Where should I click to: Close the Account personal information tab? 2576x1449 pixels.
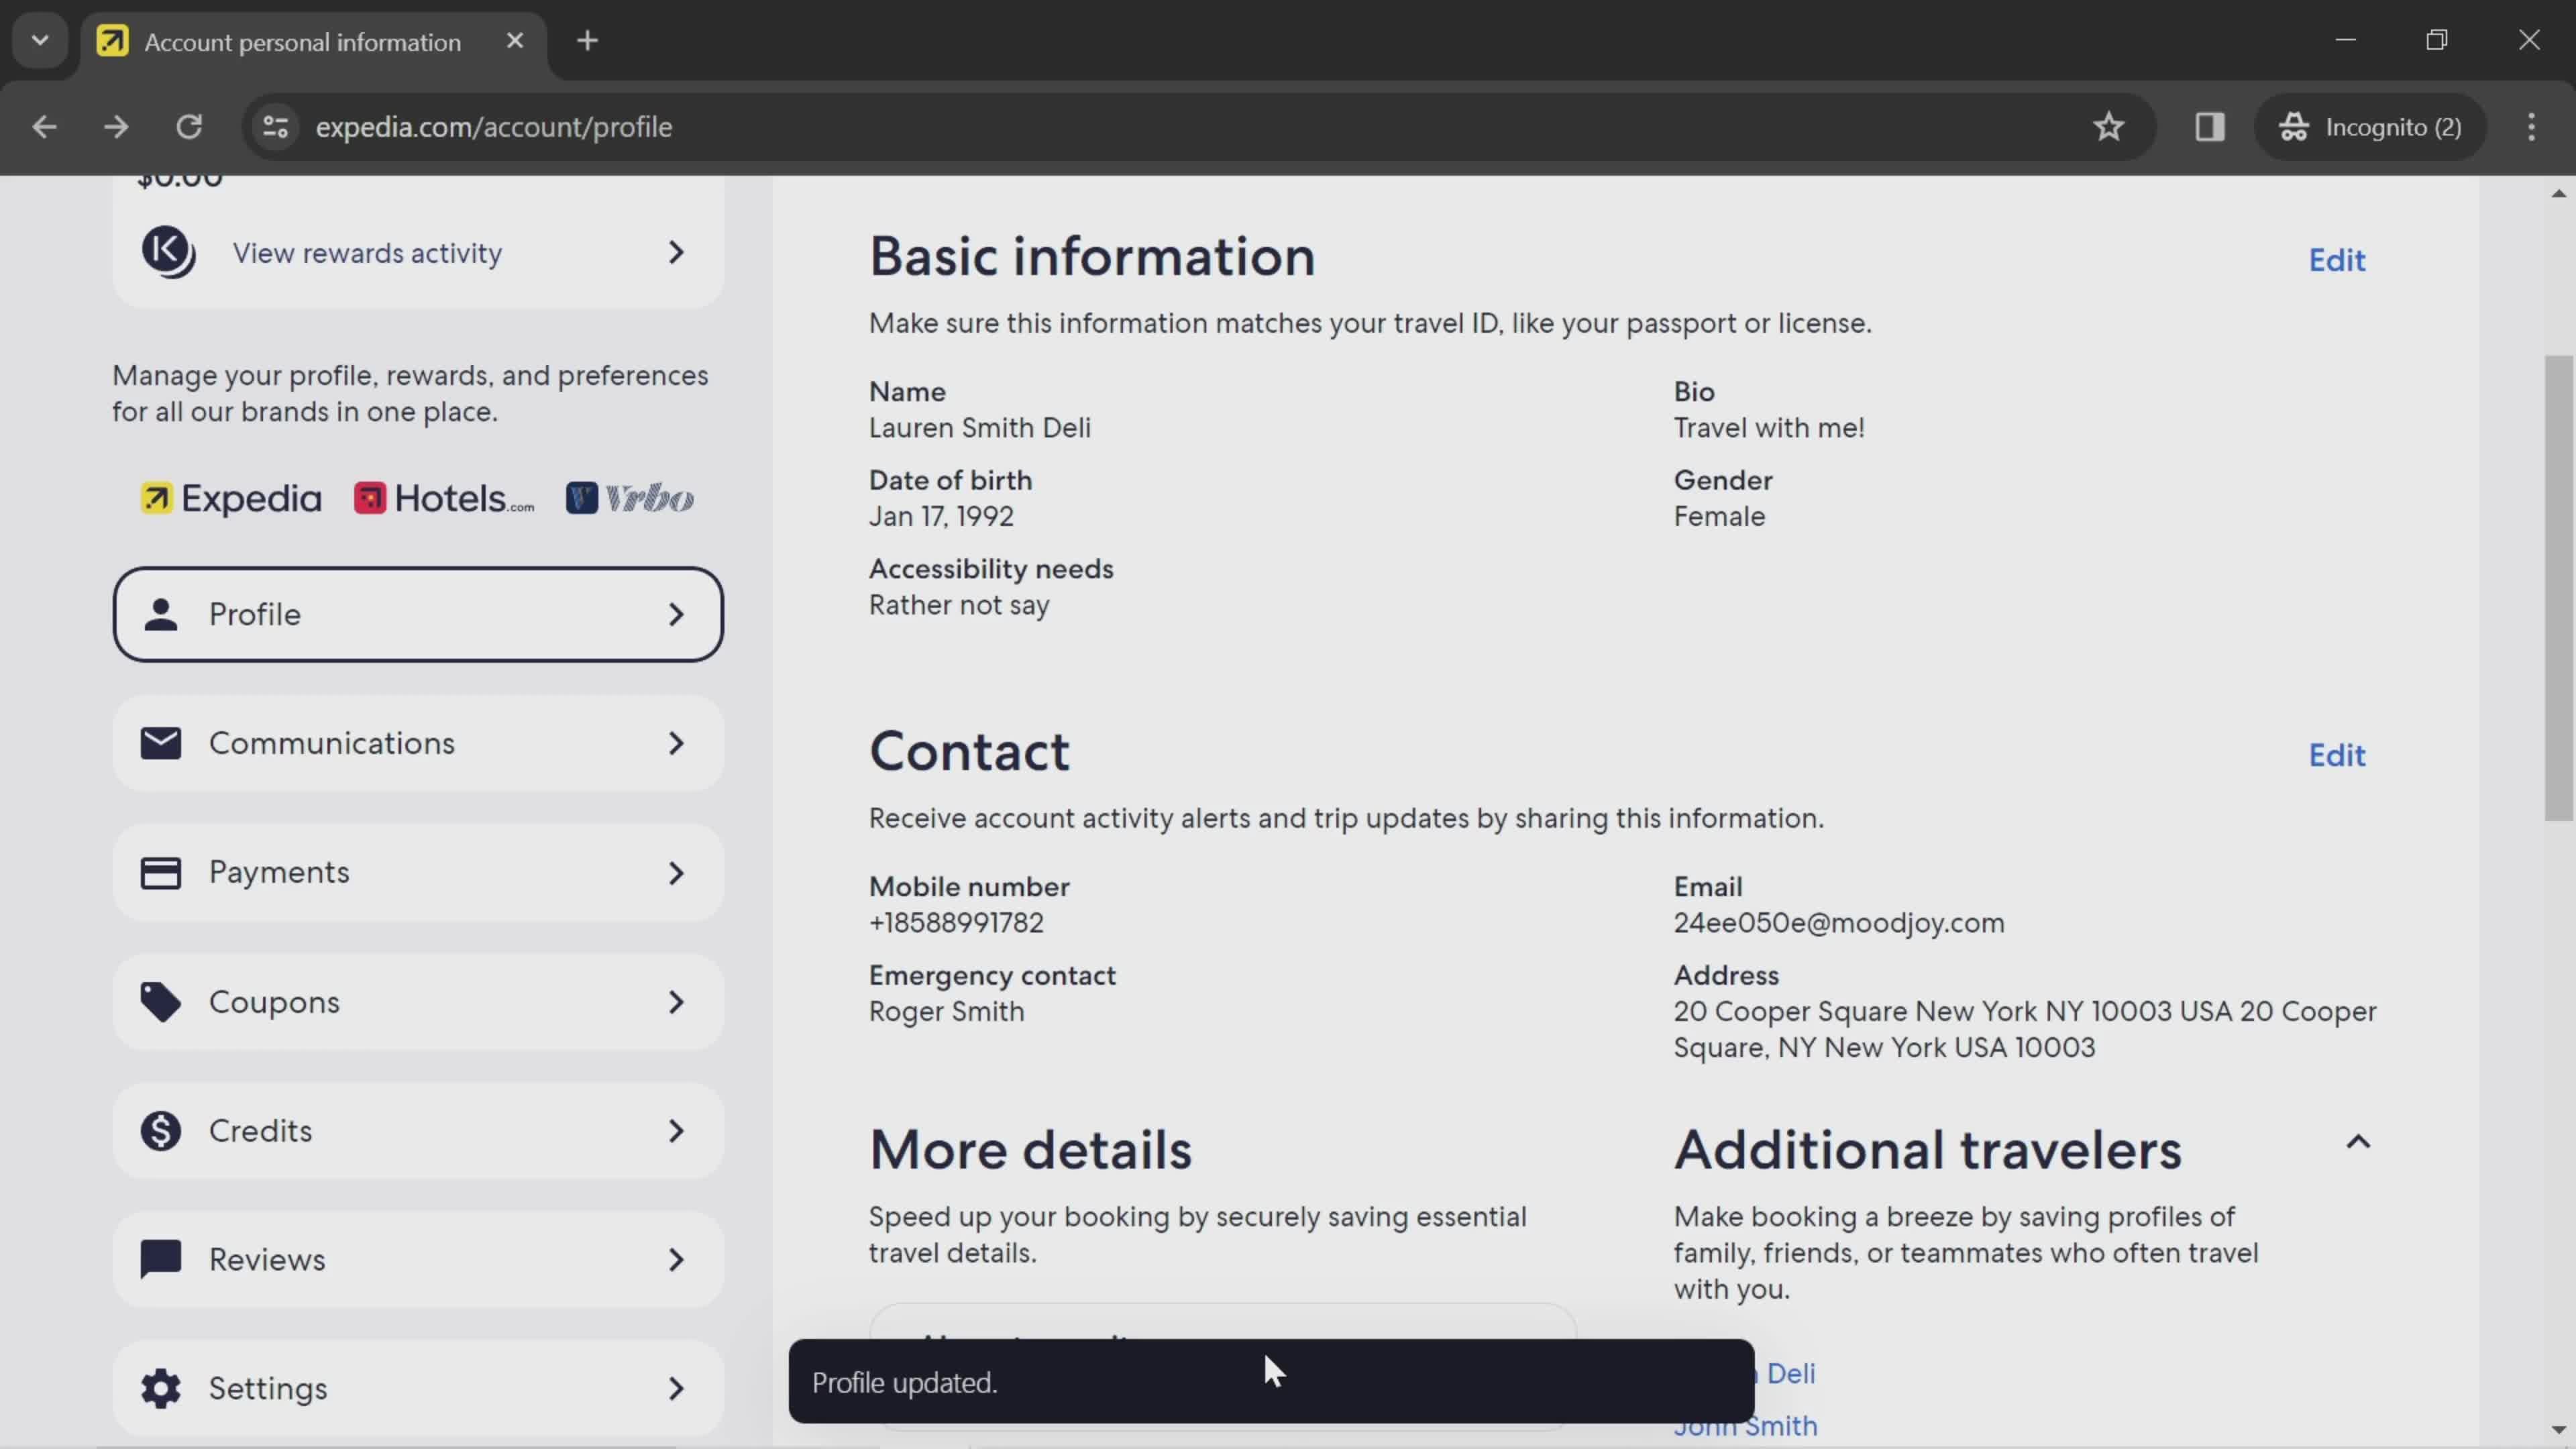tap(515, 41)
